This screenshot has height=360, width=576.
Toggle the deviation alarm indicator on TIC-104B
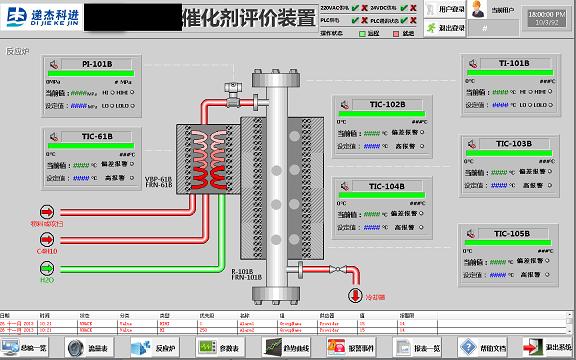421,213
